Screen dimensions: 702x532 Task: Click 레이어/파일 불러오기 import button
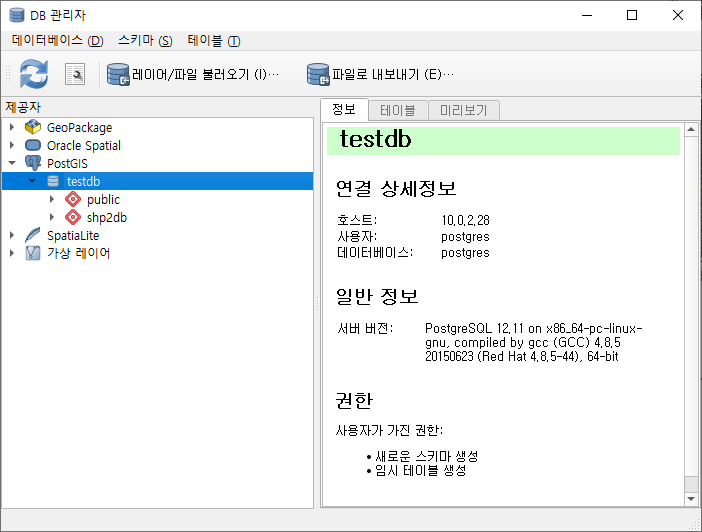[x=193, y=74]
